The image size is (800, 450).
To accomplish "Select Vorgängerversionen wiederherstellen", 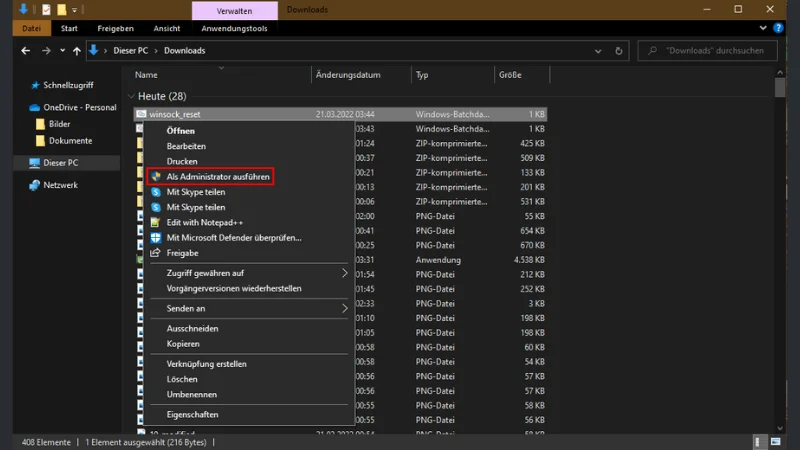I will (234, 288).
